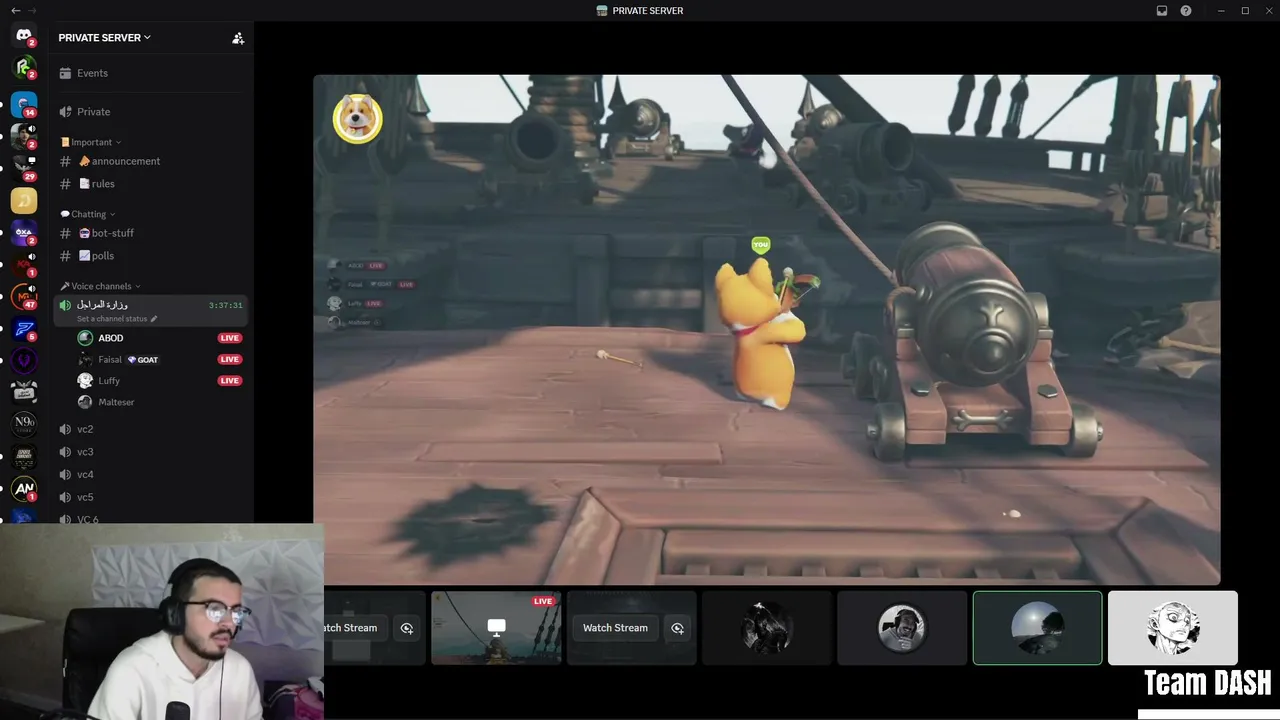Viewport: 1280px width, 720px height.
Task: Open the gold yellow server icon
Action: [x=24, y=200]
